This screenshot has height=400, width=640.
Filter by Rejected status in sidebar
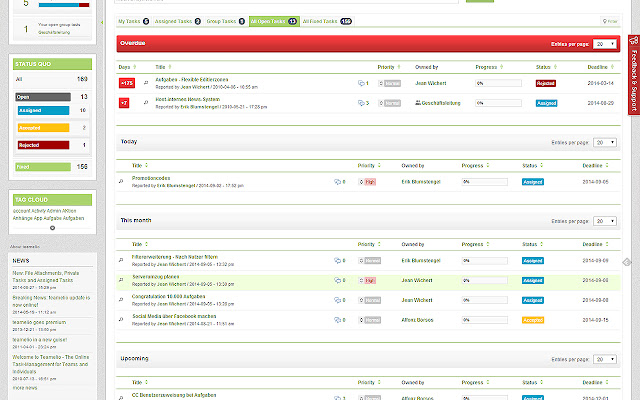click(41, 144)
